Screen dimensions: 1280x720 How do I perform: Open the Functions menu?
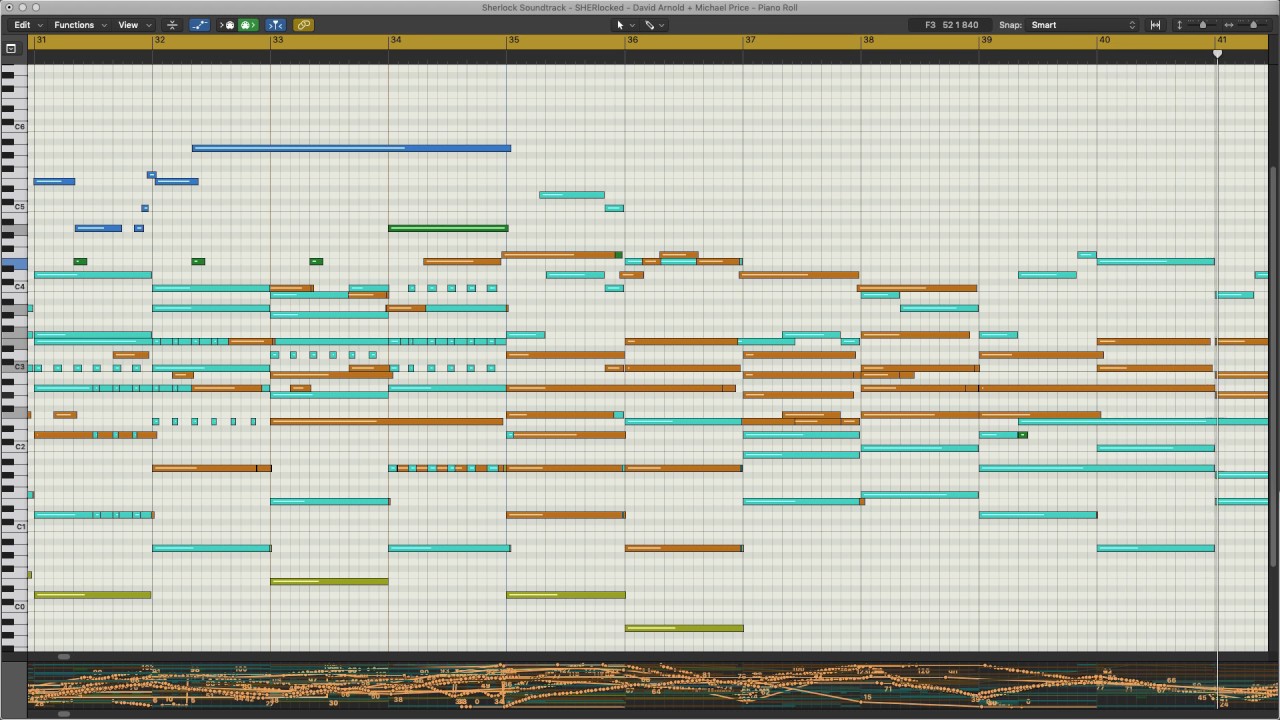tap(80, 25)
